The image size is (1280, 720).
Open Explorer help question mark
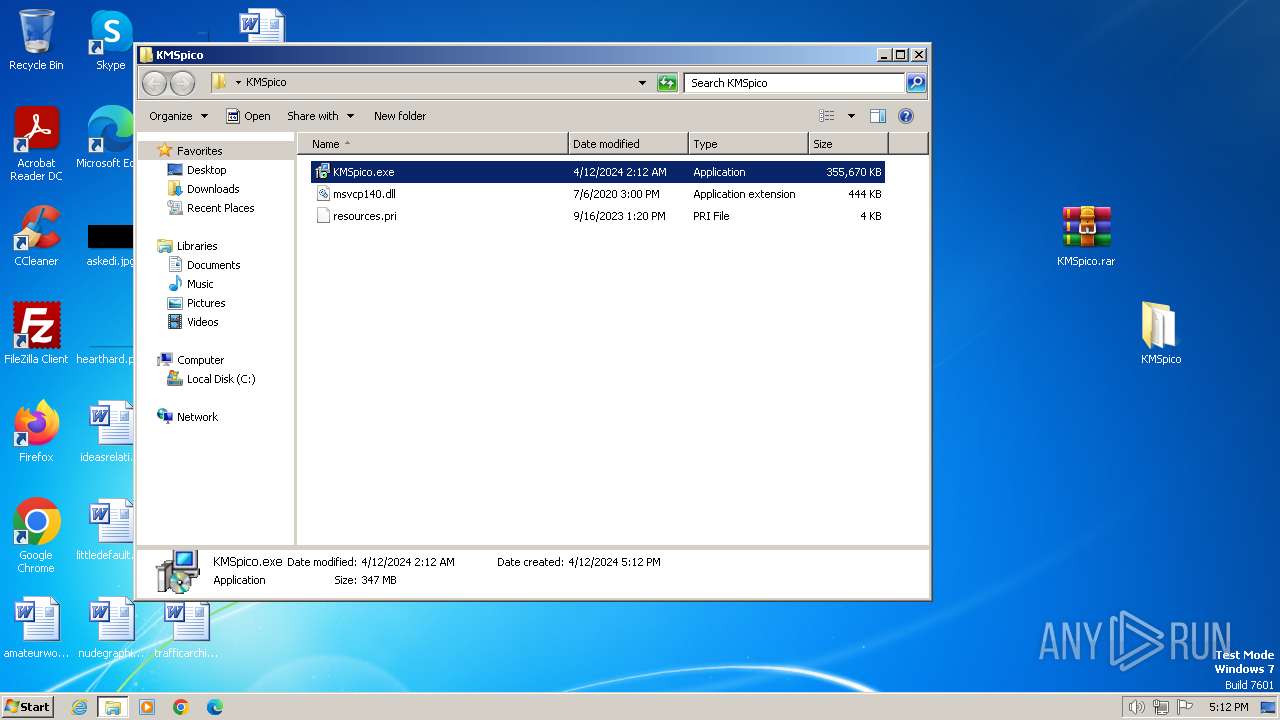(x=906, y=116)
